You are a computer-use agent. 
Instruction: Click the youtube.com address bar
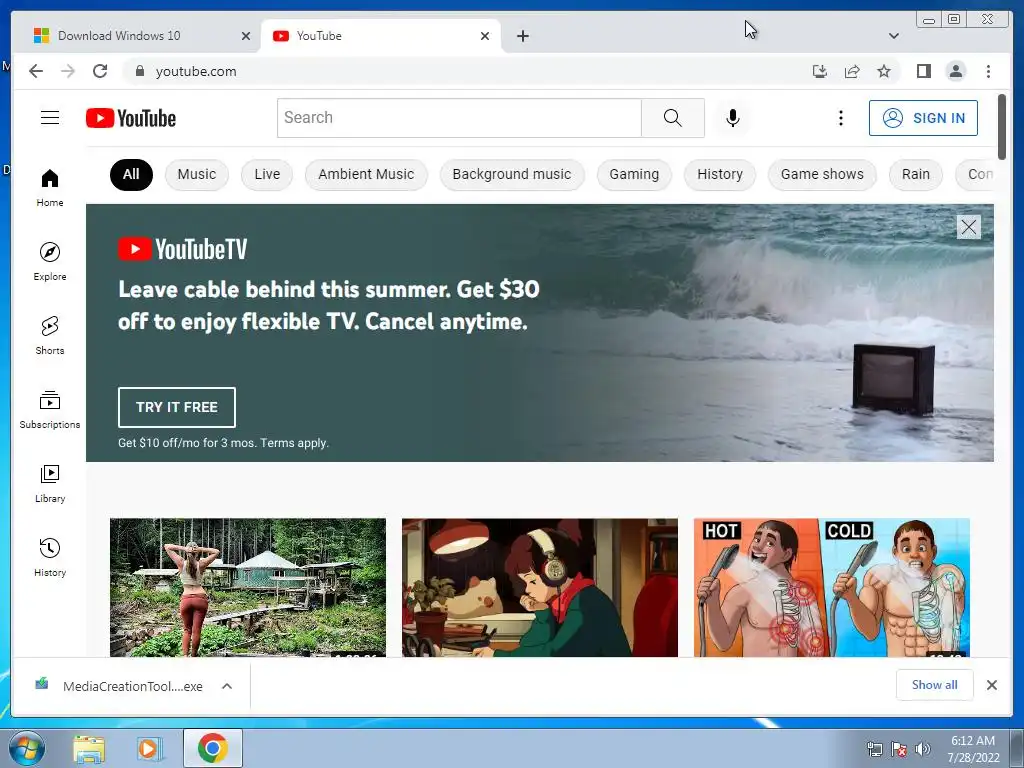457,71
